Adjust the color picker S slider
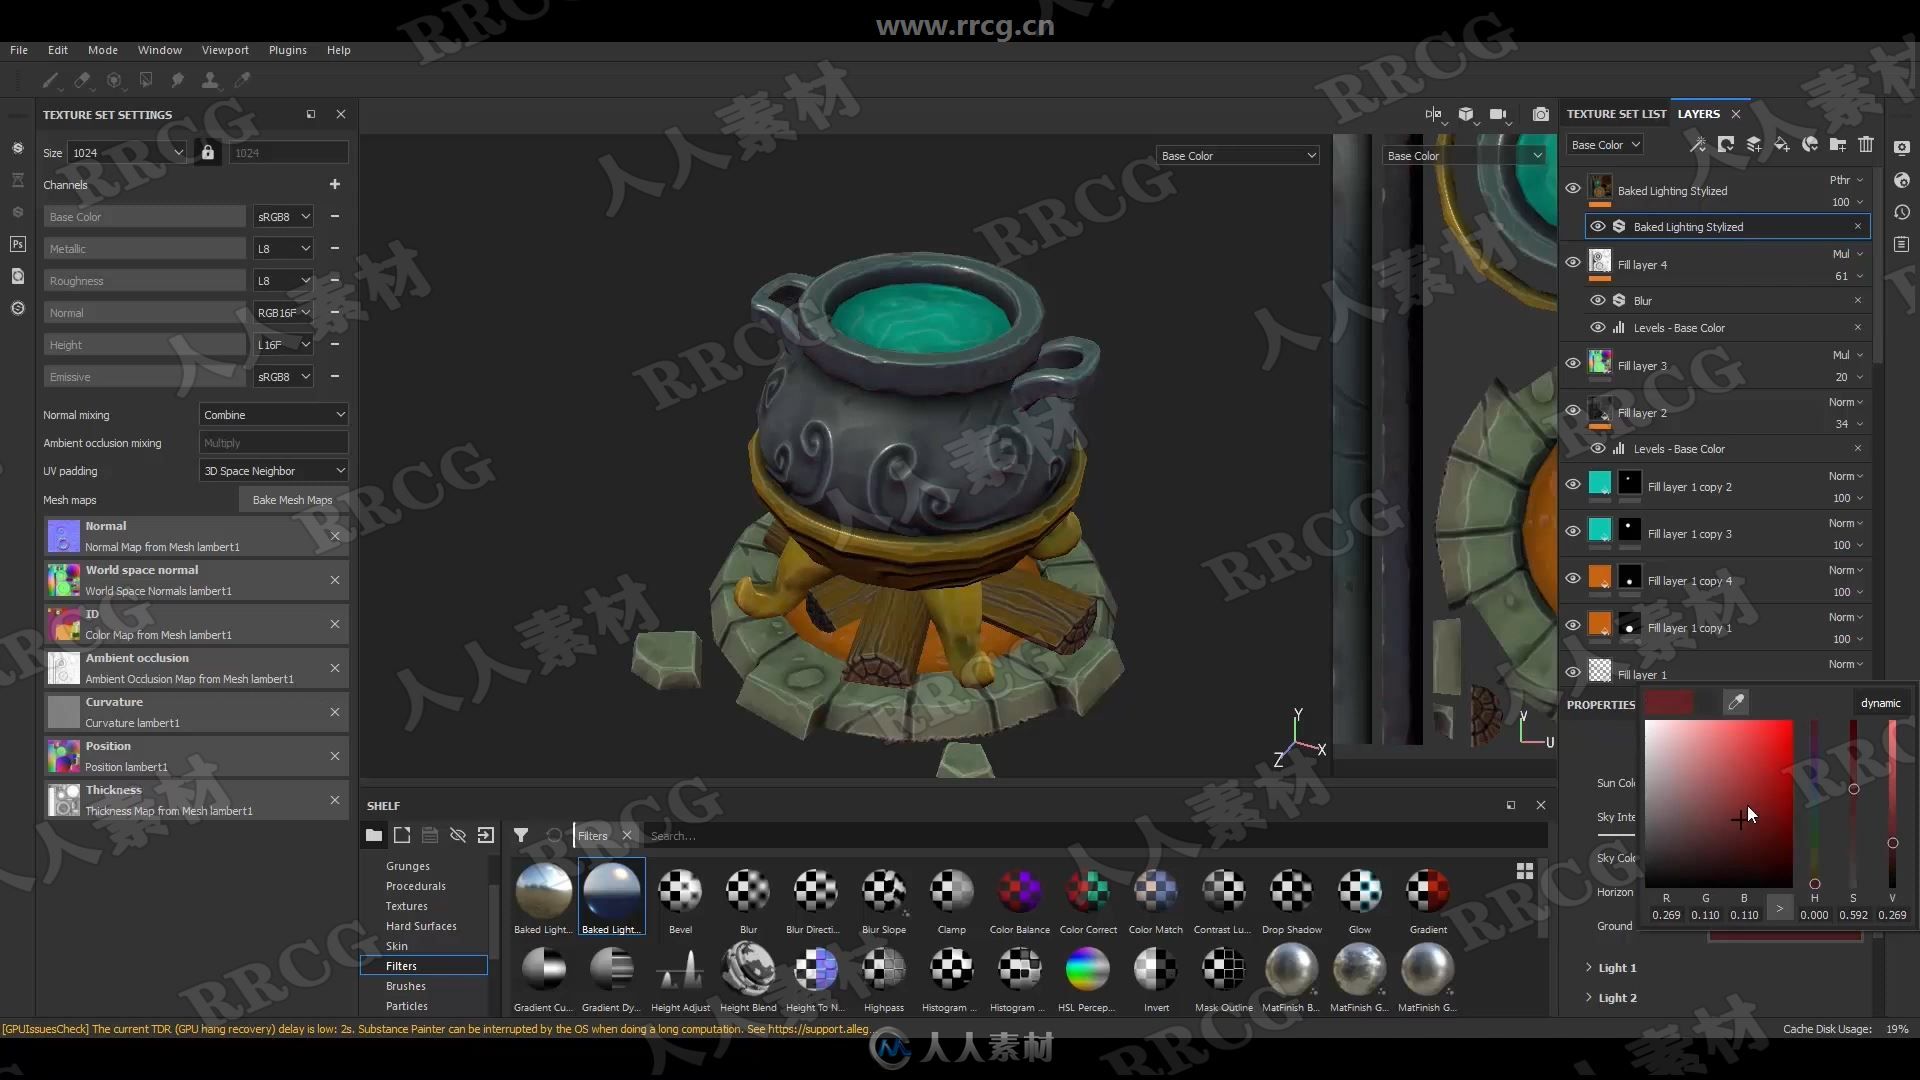 coord(1853,804)
